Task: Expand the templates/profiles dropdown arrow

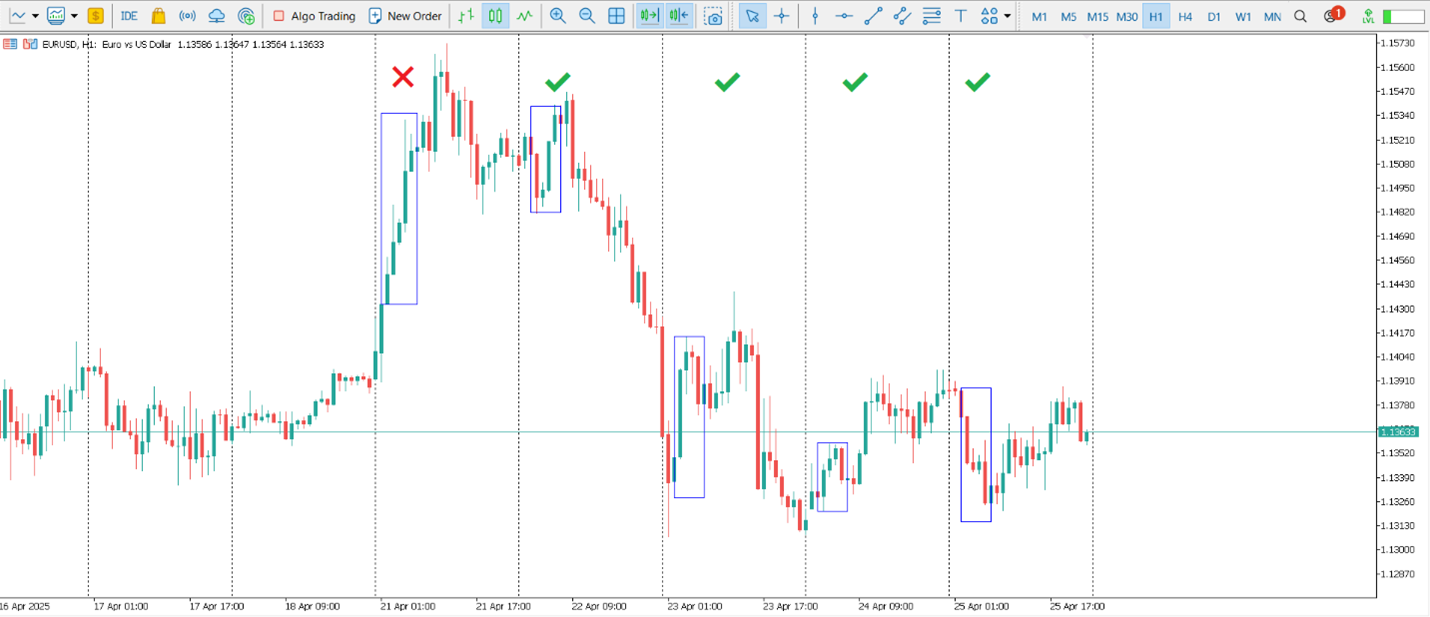Action: 74,16
